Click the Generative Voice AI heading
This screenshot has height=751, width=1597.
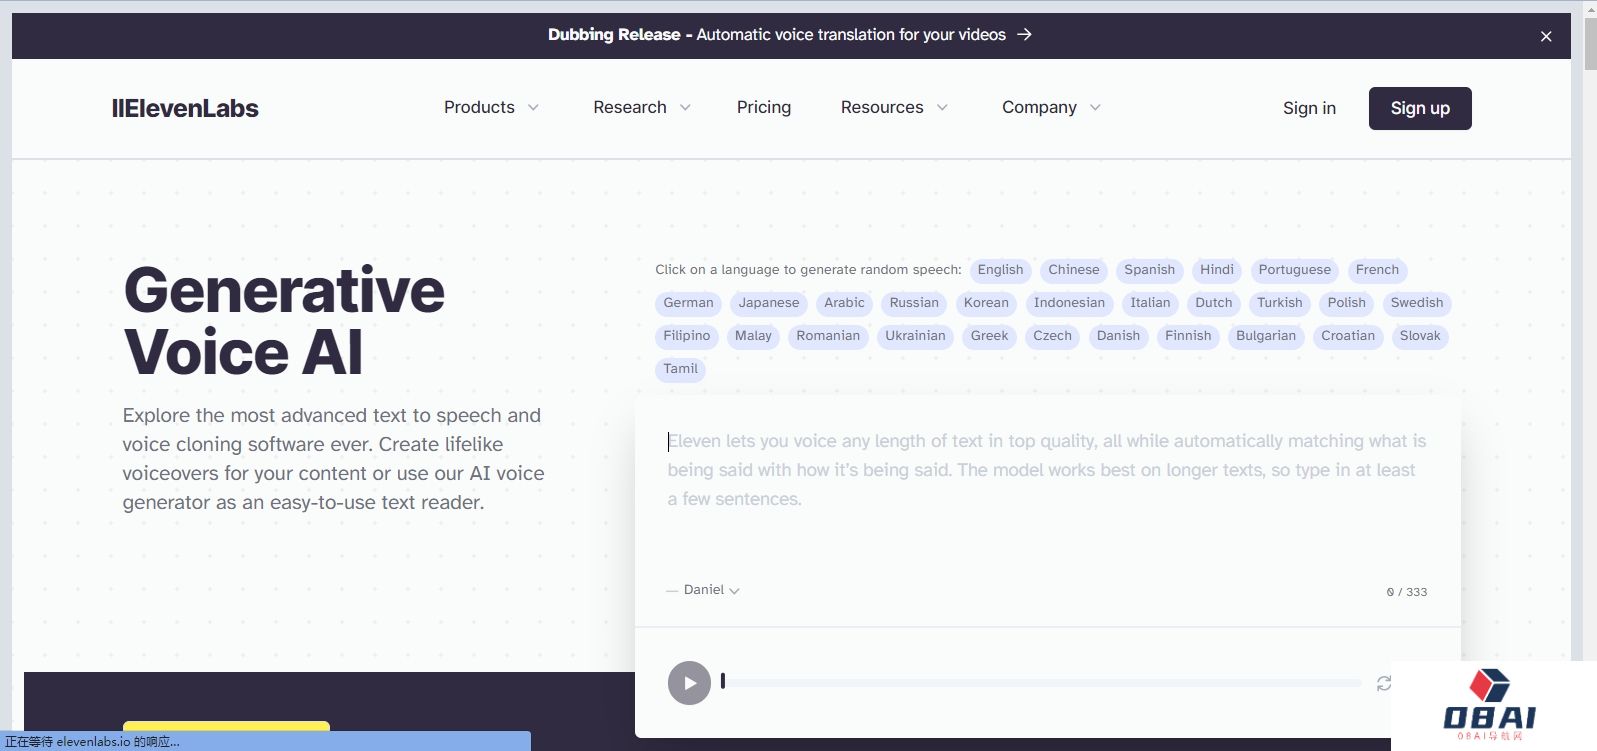point(284,321)
